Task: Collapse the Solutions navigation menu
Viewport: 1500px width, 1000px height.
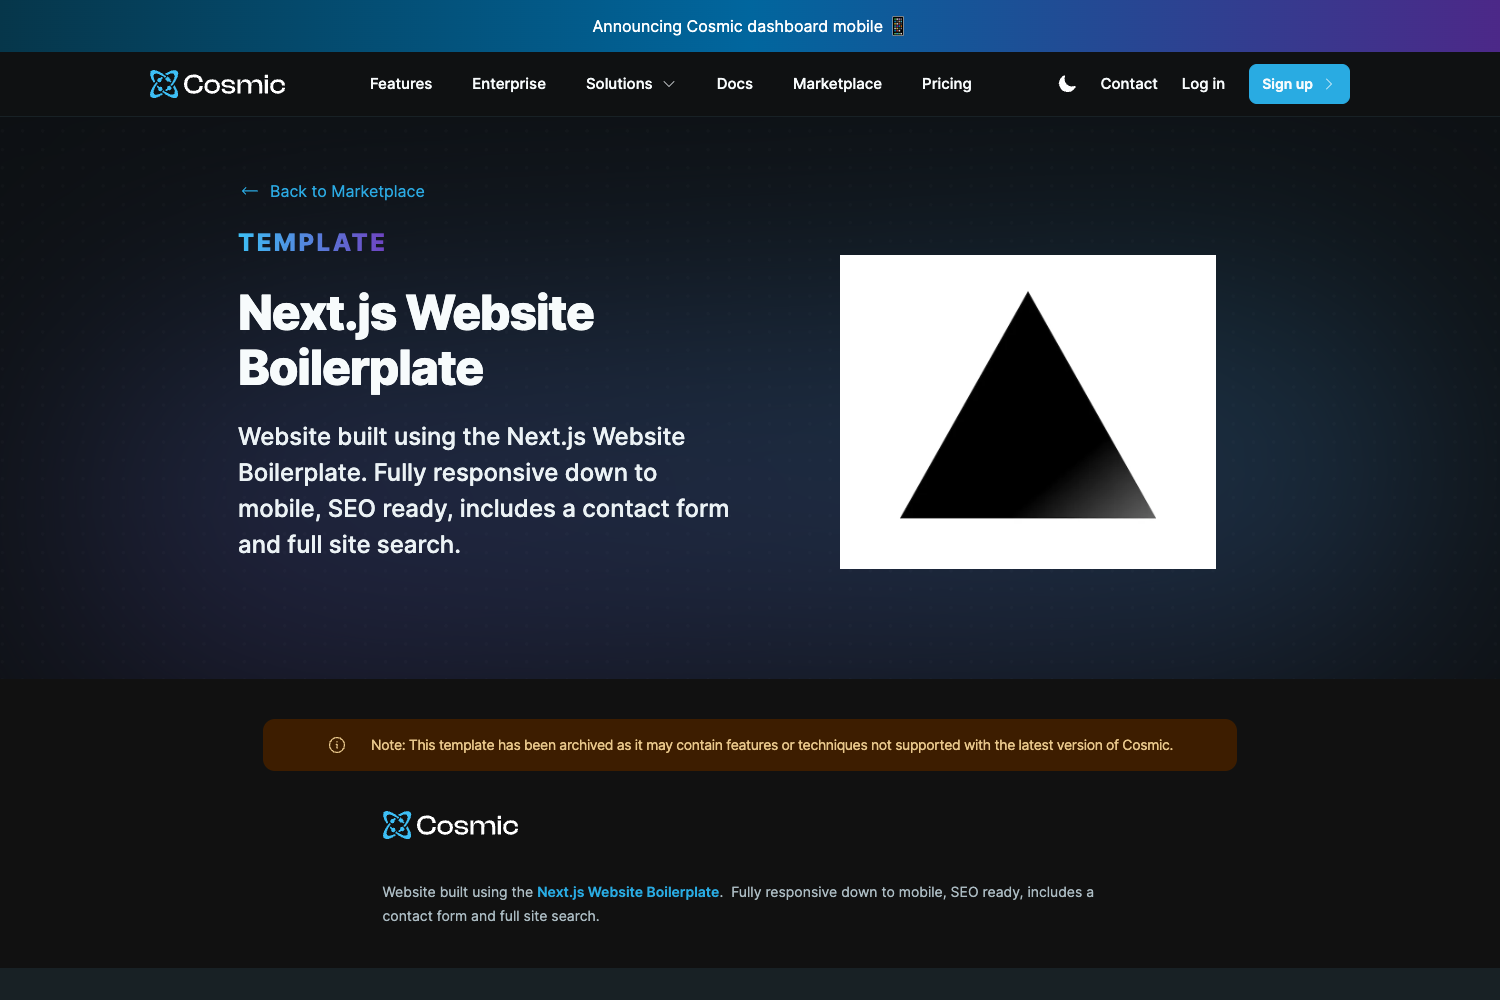Action: point(630,84)
